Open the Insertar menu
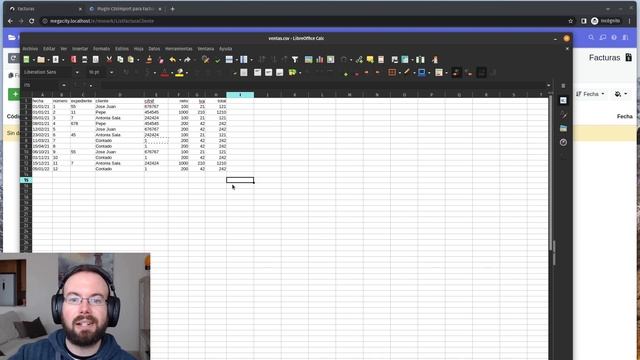 80,49
